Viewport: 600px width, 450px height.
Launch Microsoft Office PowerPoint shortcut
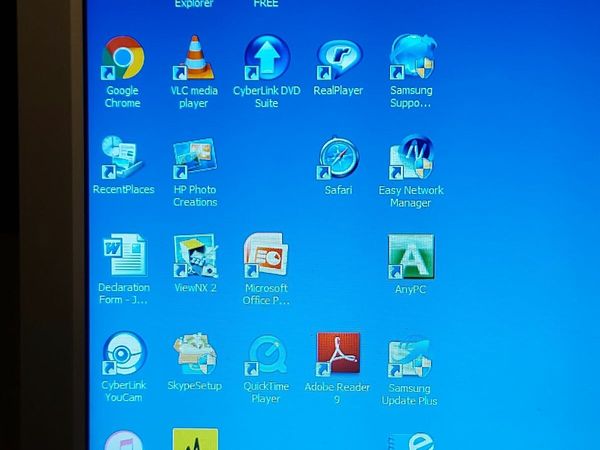click(x=267, y=257)
